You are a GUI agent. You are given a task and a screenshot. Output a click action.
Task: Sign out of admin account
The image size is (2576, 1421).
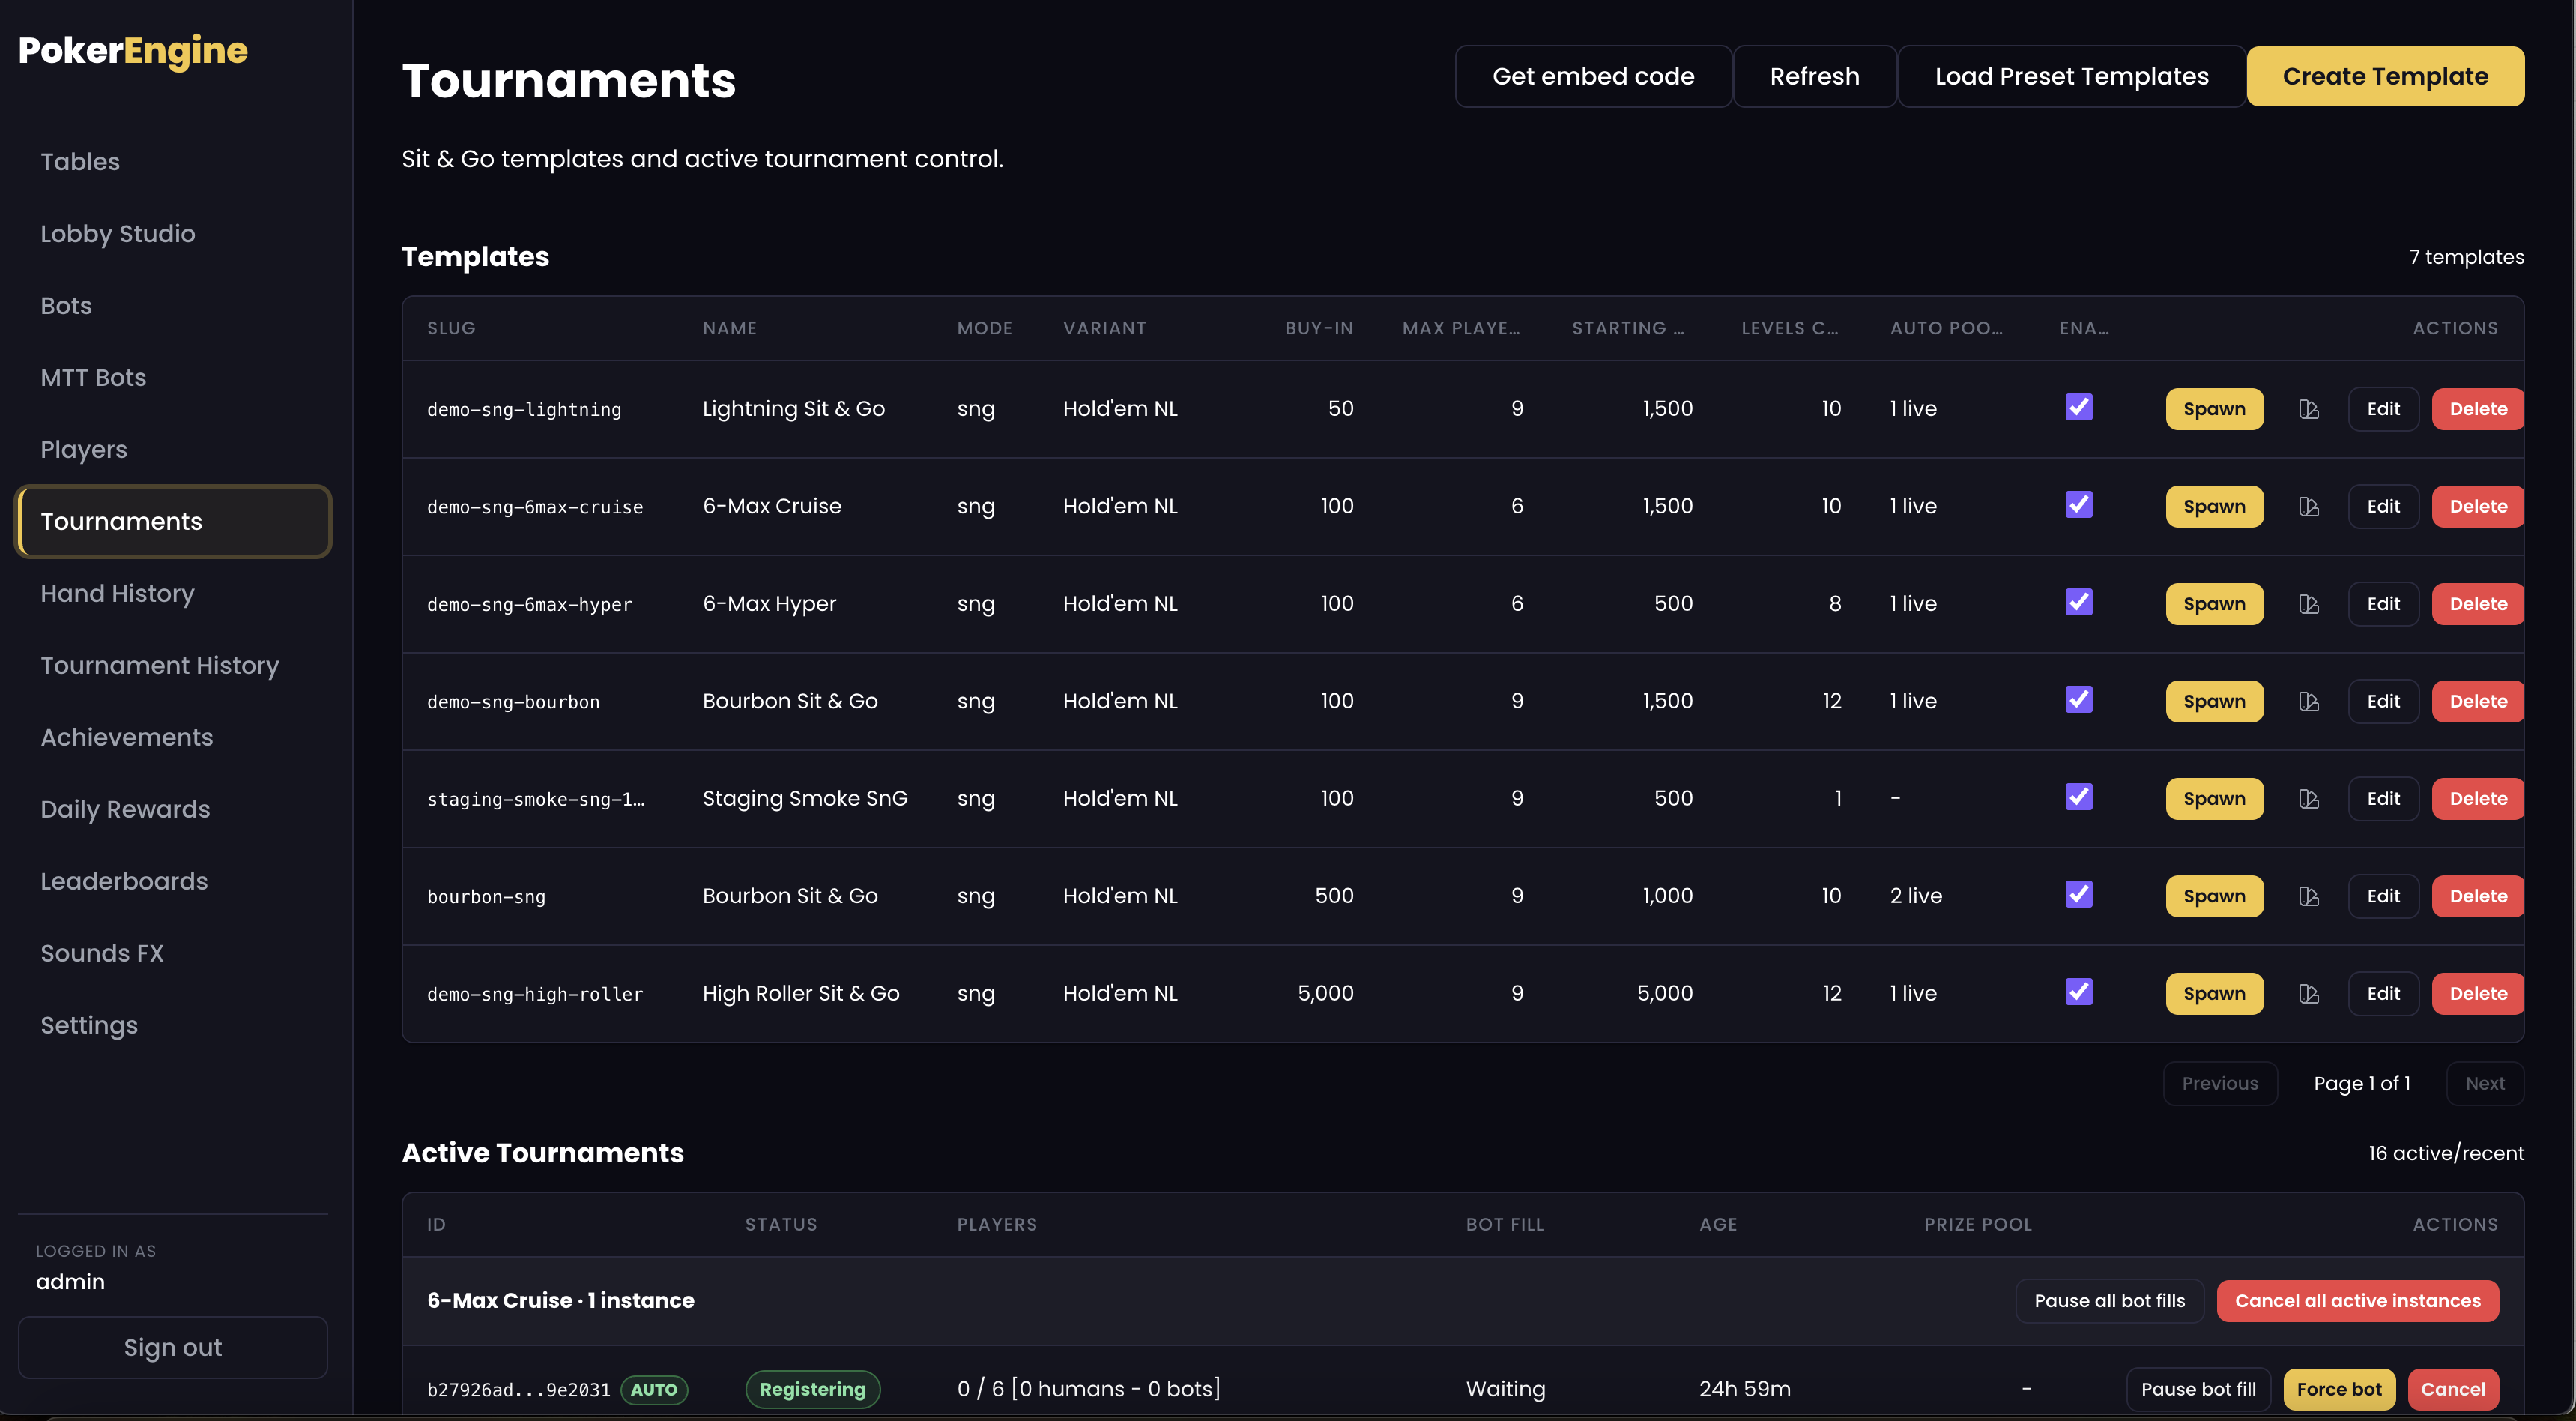tap(173, 1348)
